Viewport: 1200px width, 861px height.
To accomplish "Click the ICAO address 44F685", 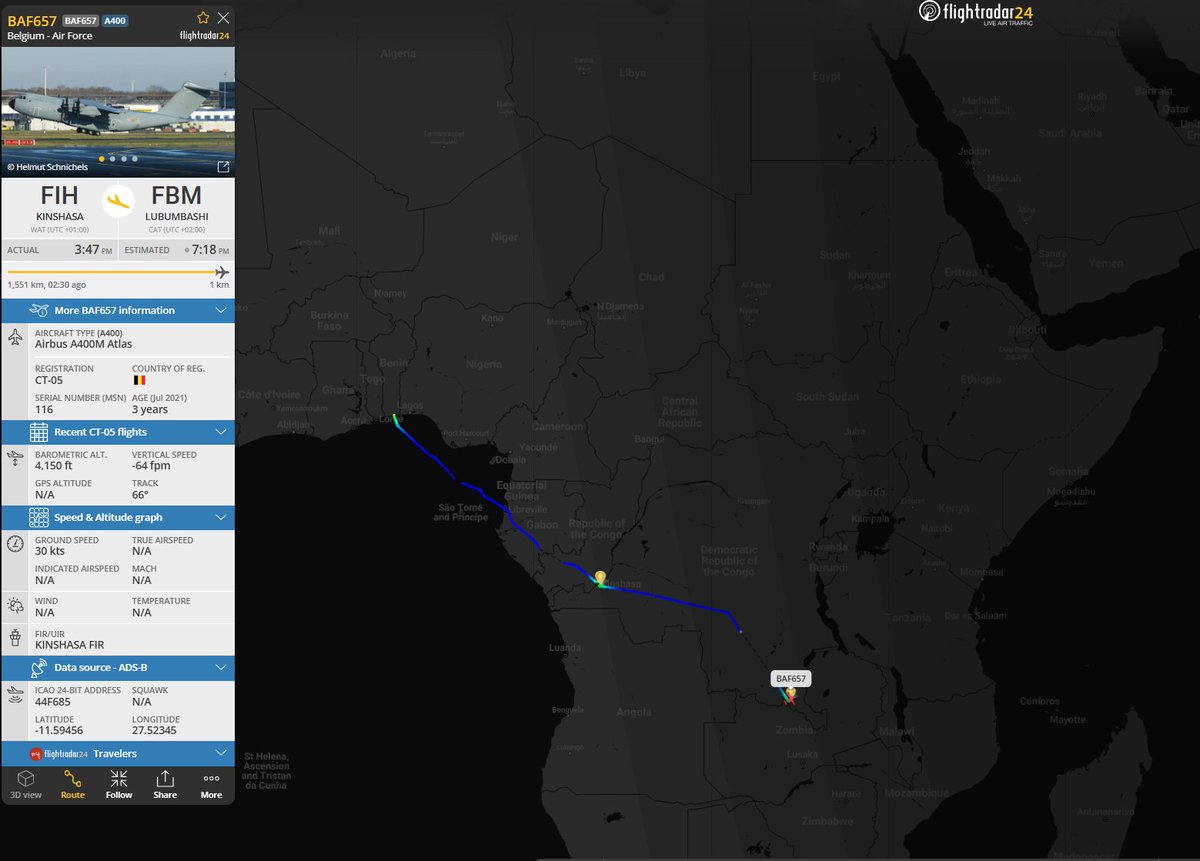I will tap(52, 702).
